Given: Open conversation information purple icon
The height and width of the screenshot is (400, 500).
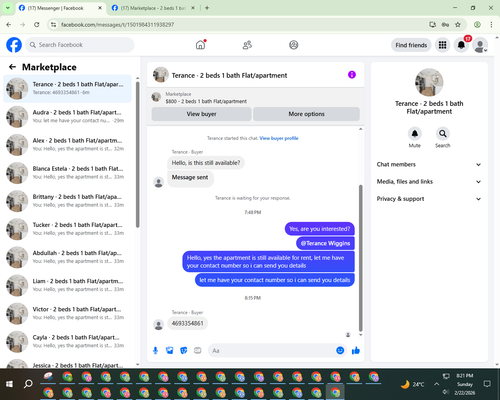Looking at the screenshot, I should tap(352, 75).
